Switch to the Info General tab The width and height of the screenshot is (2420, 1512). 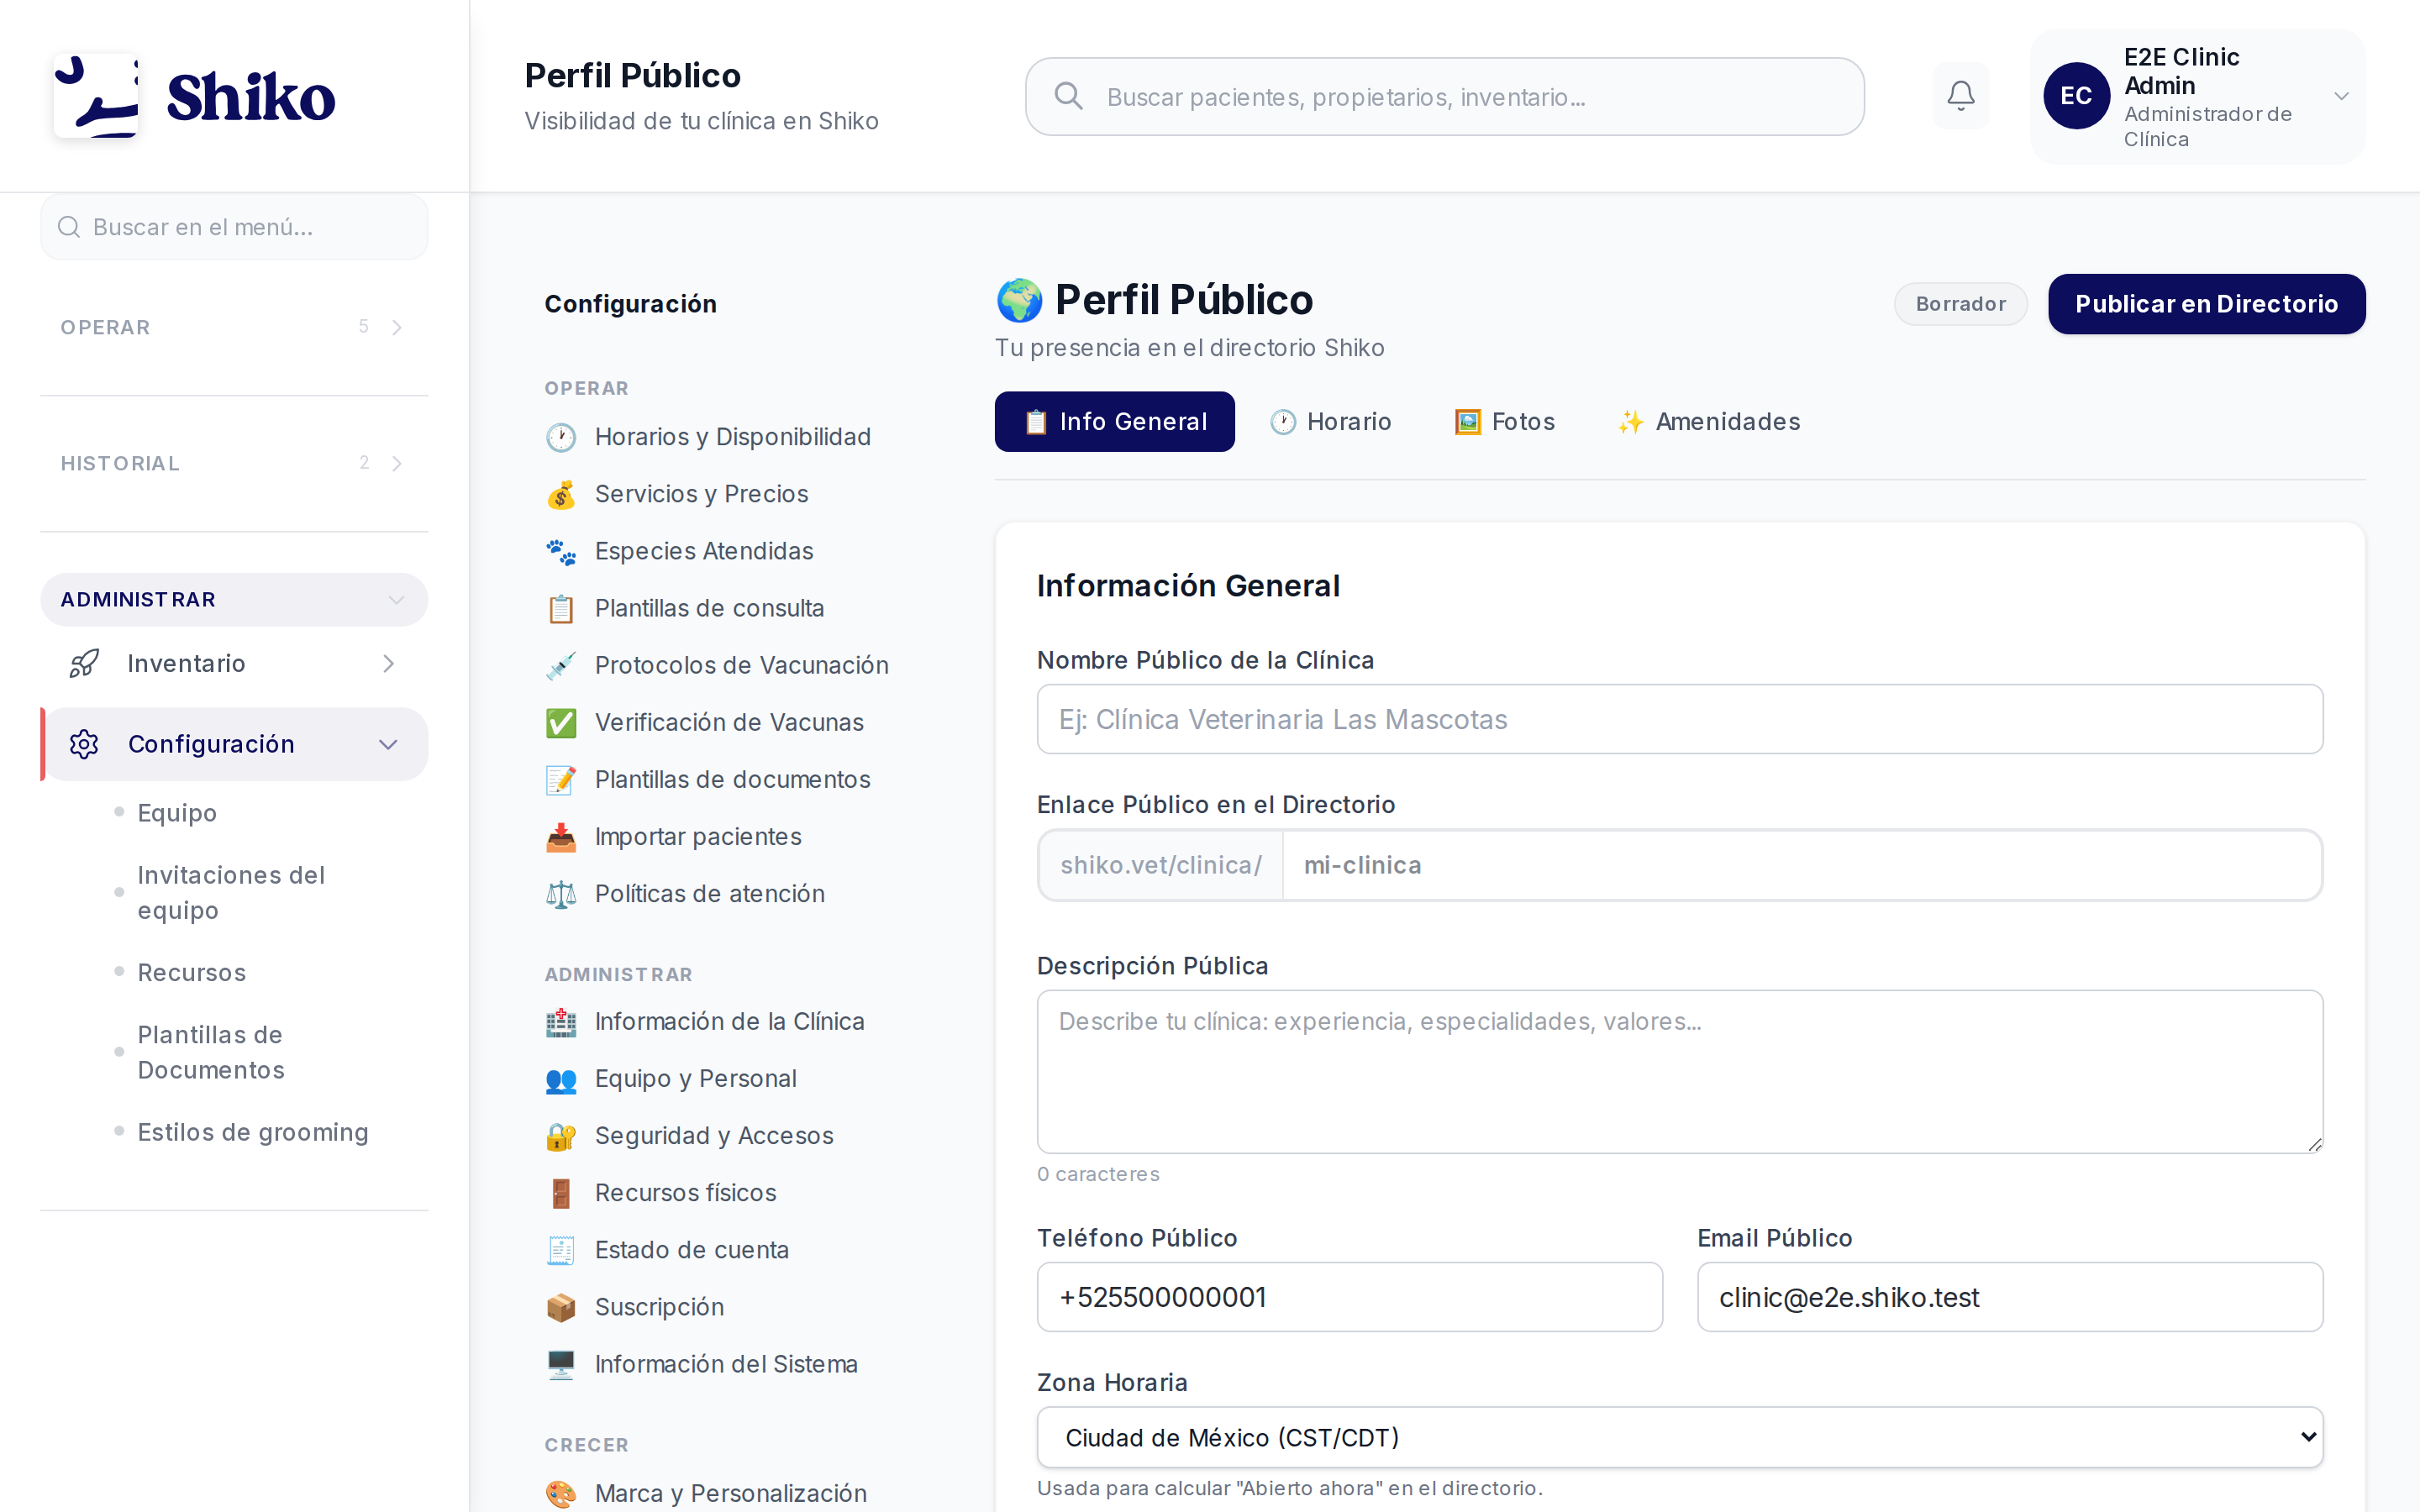pos(1114,421)
